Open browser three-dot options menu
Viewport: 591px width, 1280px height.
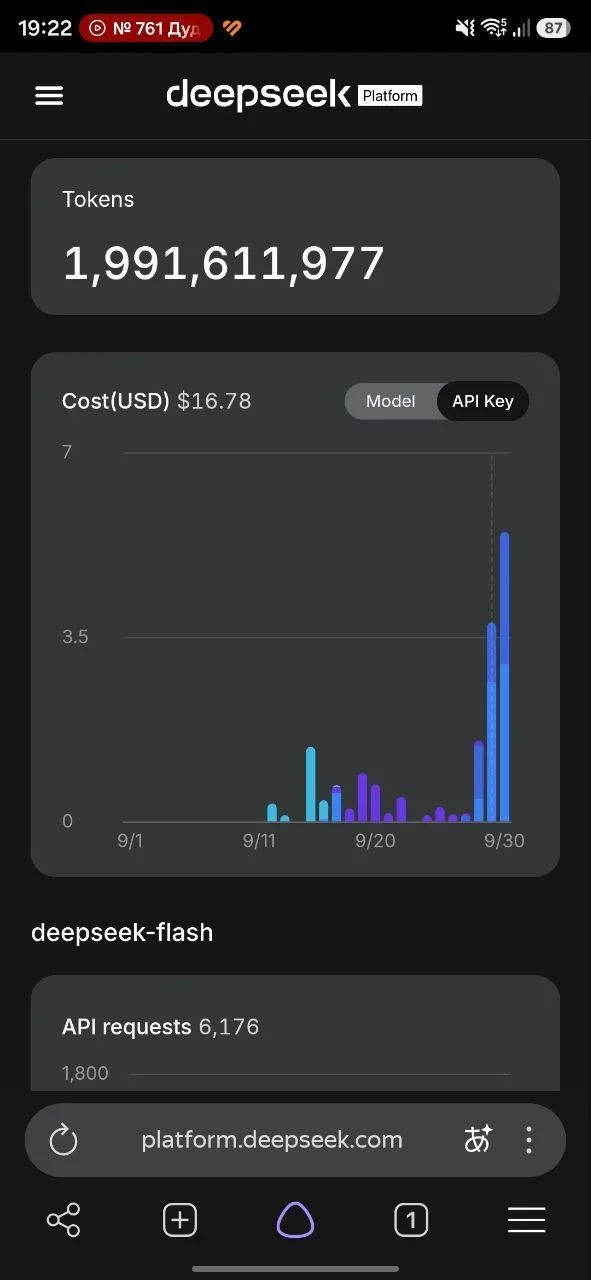point(529,1140)
